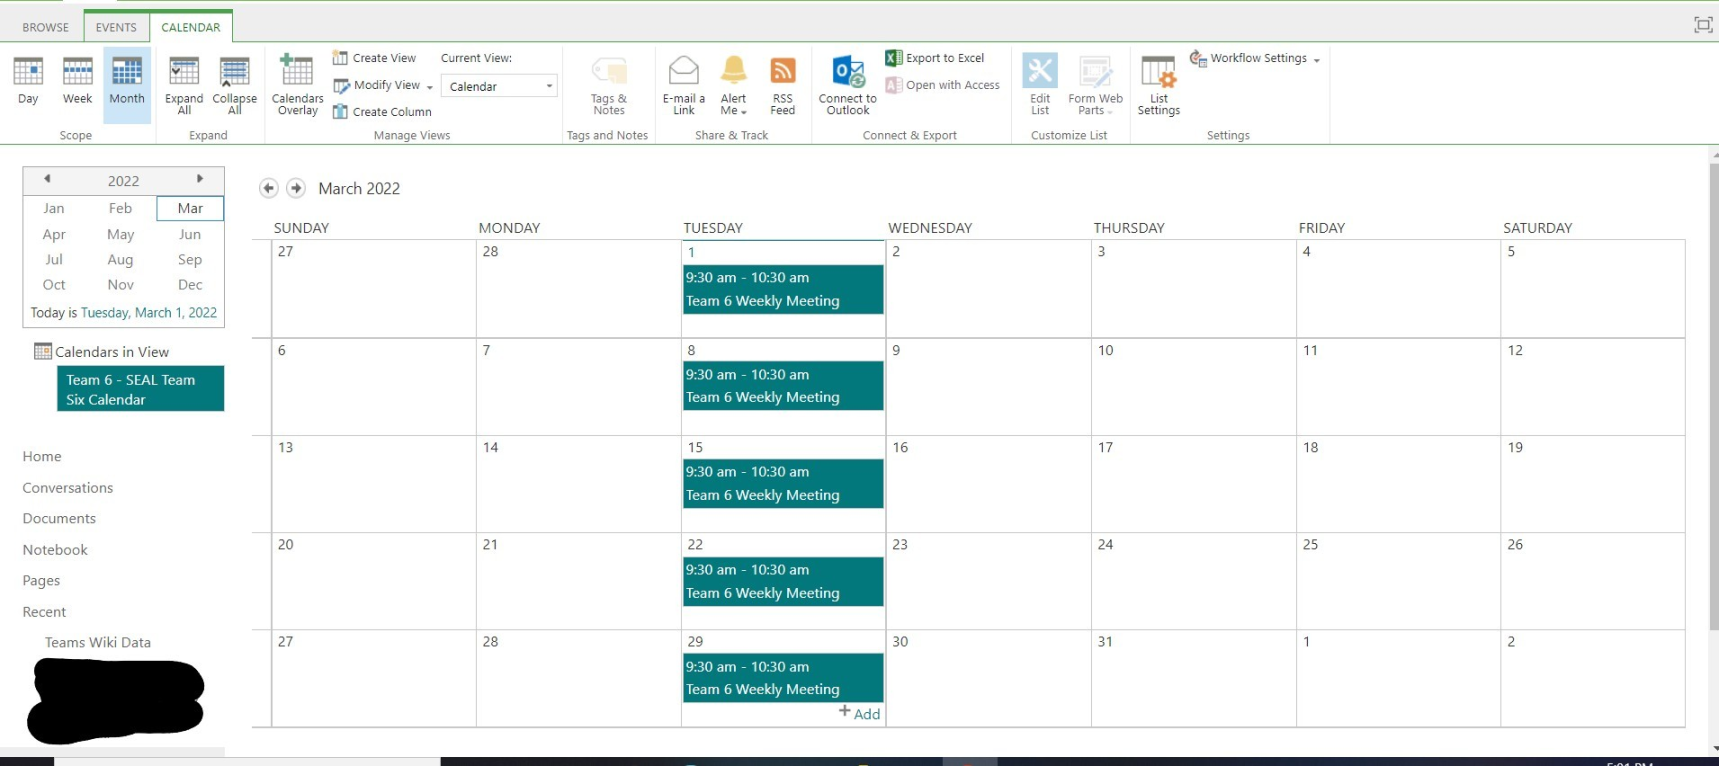The height and width of the screenshot is (766, 1719).
Task: Open Documents navigation link
Action: pyautogui.click(x=59, y=518)
